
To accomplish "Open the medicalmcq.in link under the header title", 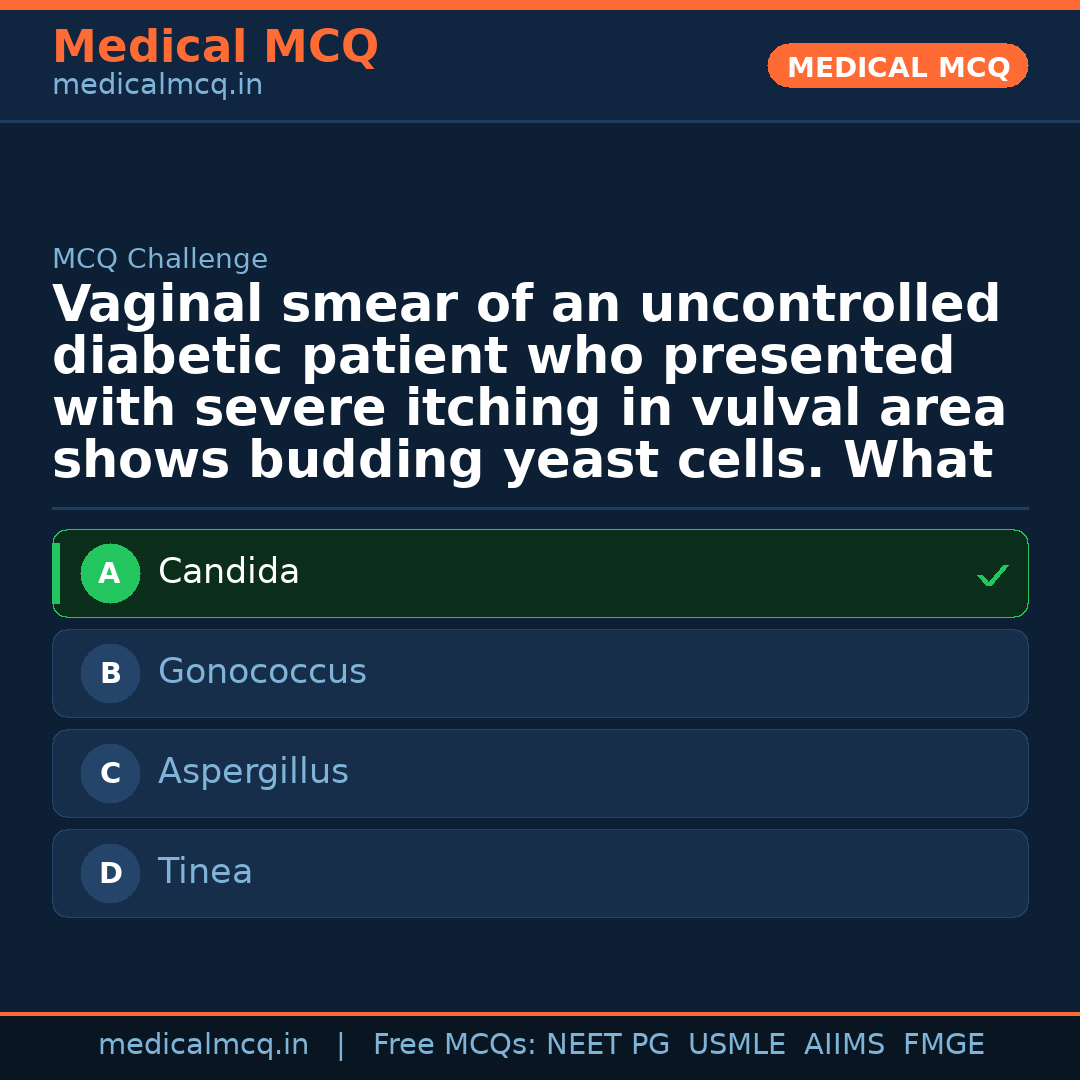I will (157, 86).
